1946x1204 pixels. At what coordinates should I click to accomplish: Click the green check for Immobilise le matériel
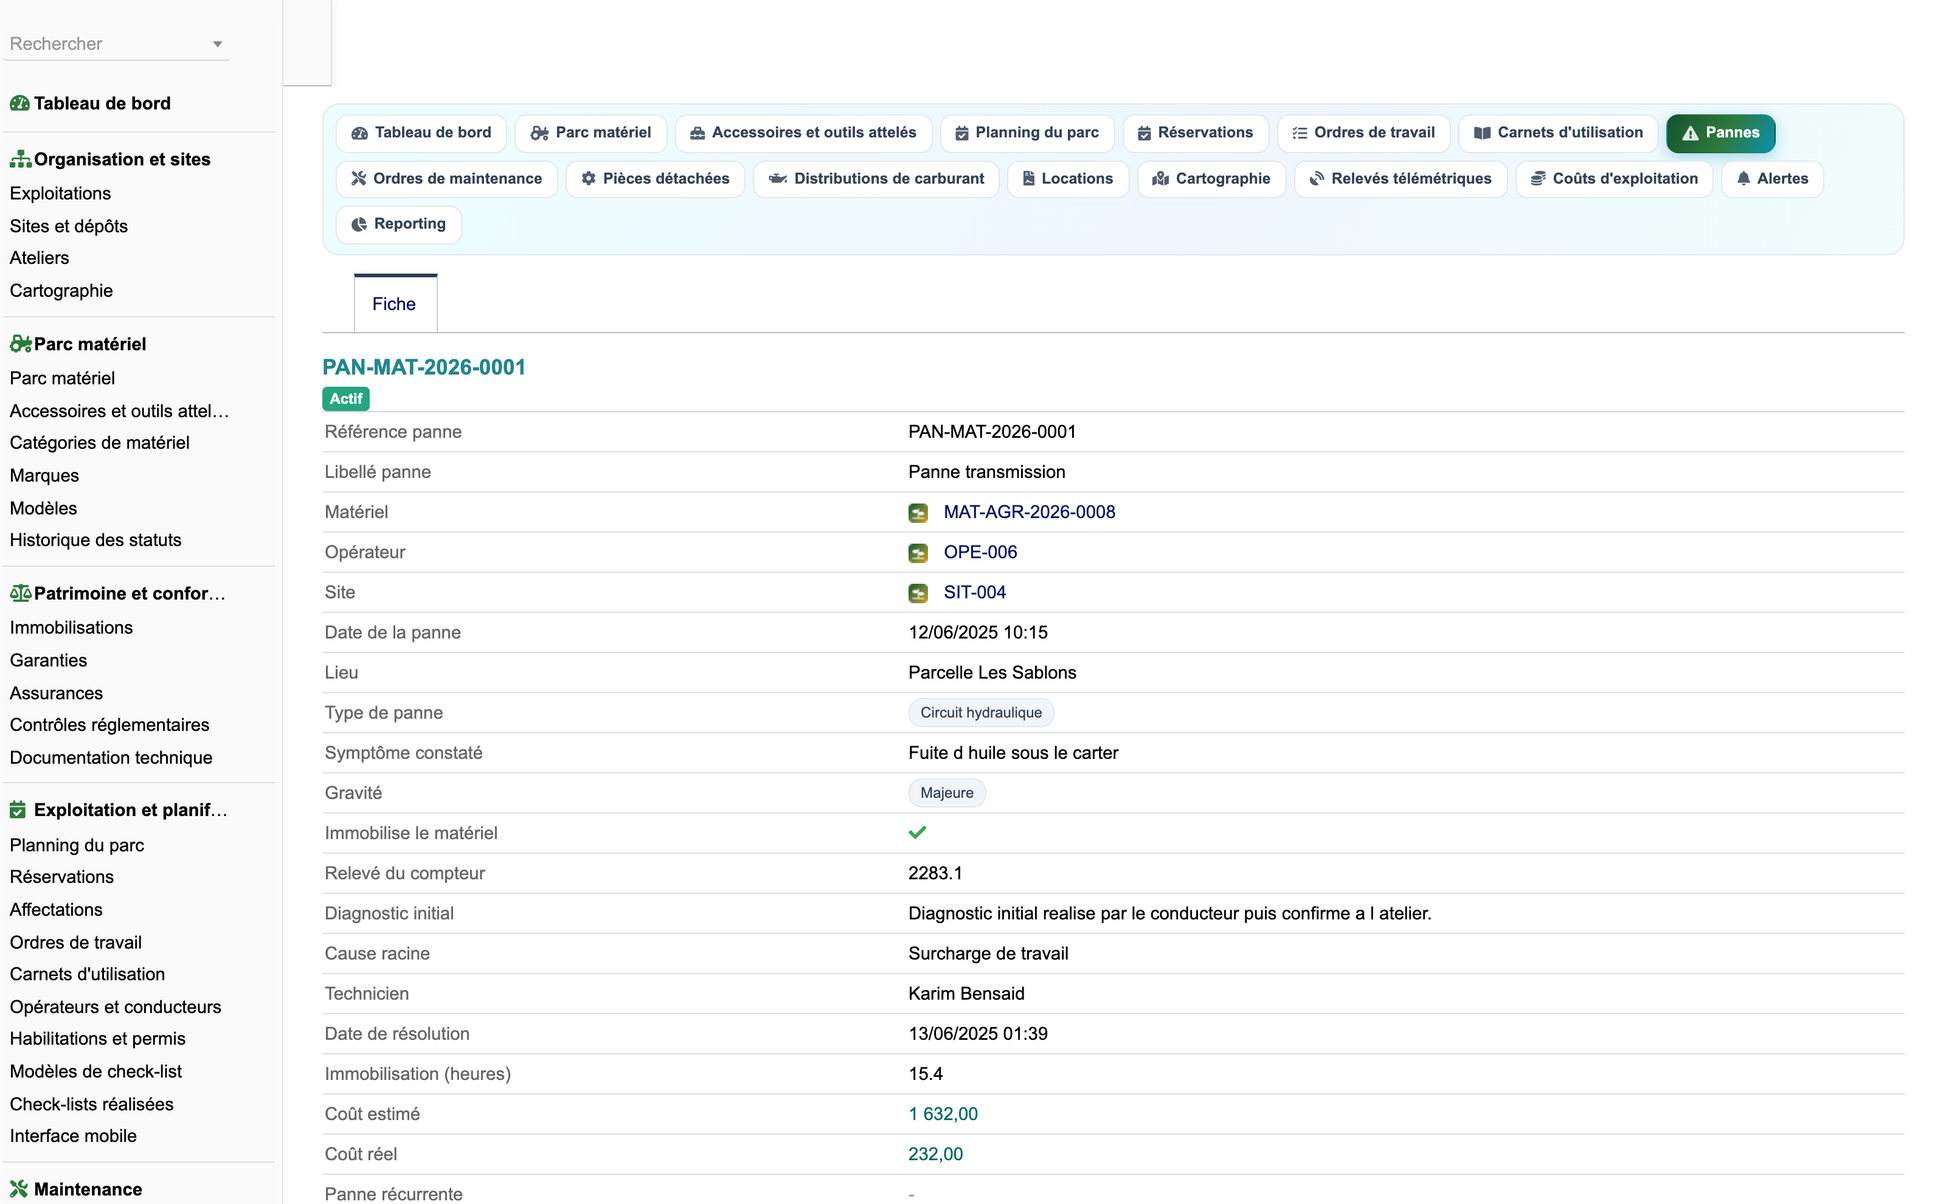[917, 832]
